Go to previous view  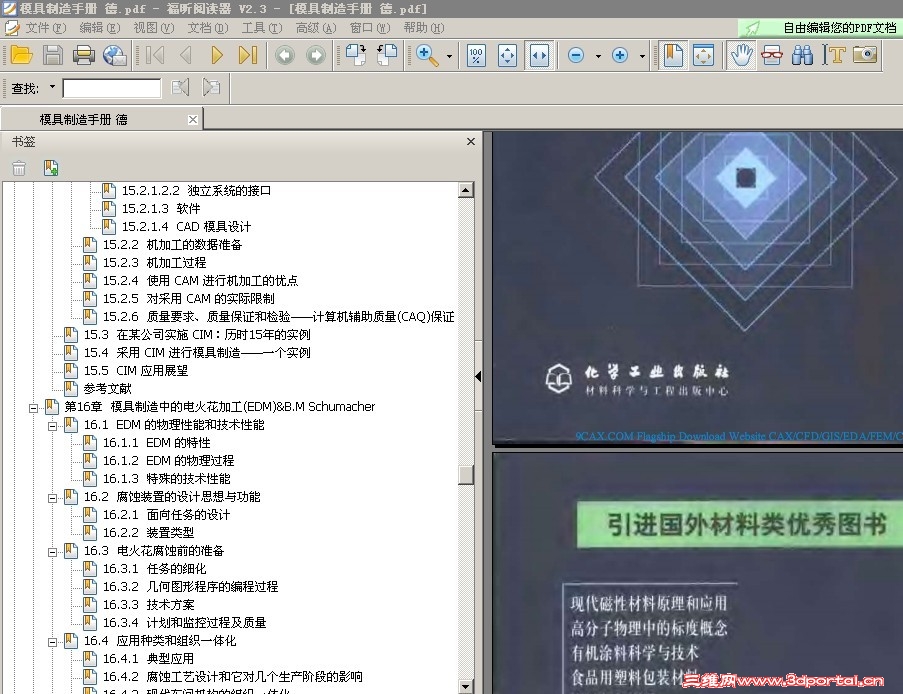click(x=284, y=55)
